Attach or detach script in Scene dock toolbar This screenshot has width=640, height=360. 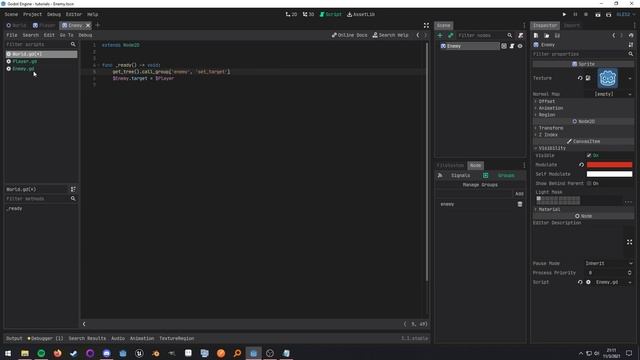pos(520,36)
